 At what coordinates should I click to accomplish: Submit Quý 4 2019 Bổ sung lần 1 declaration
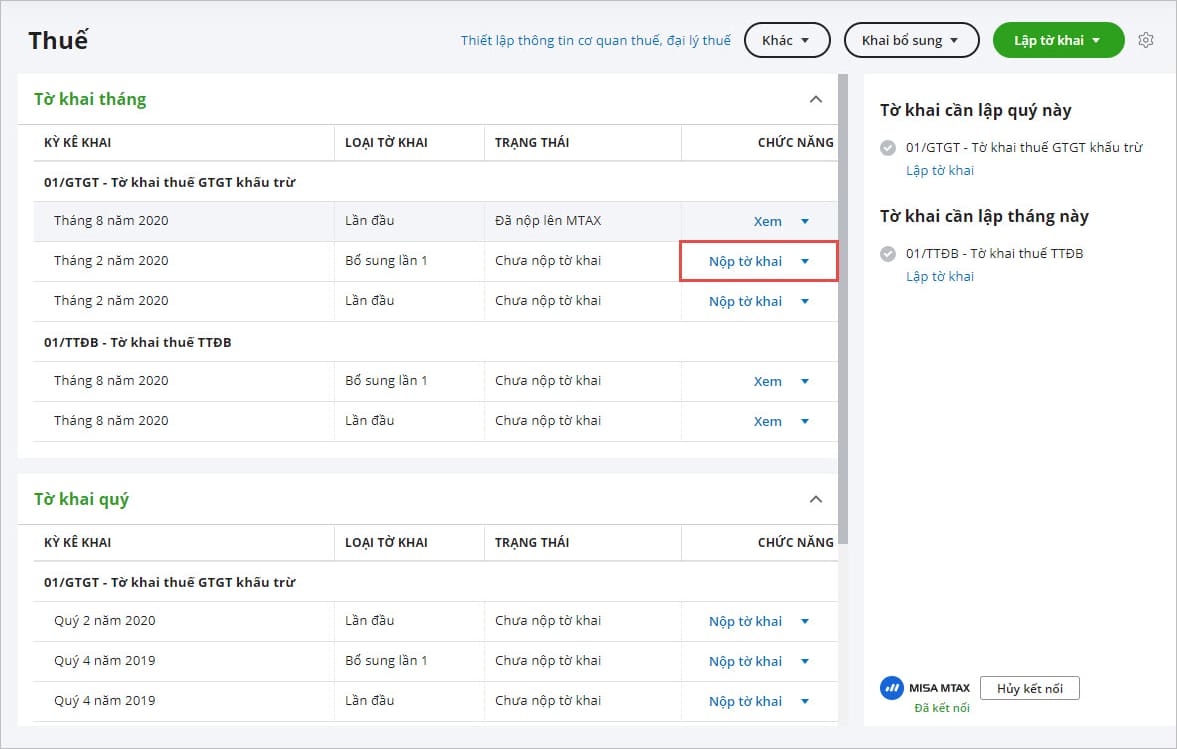coord(745,661)
